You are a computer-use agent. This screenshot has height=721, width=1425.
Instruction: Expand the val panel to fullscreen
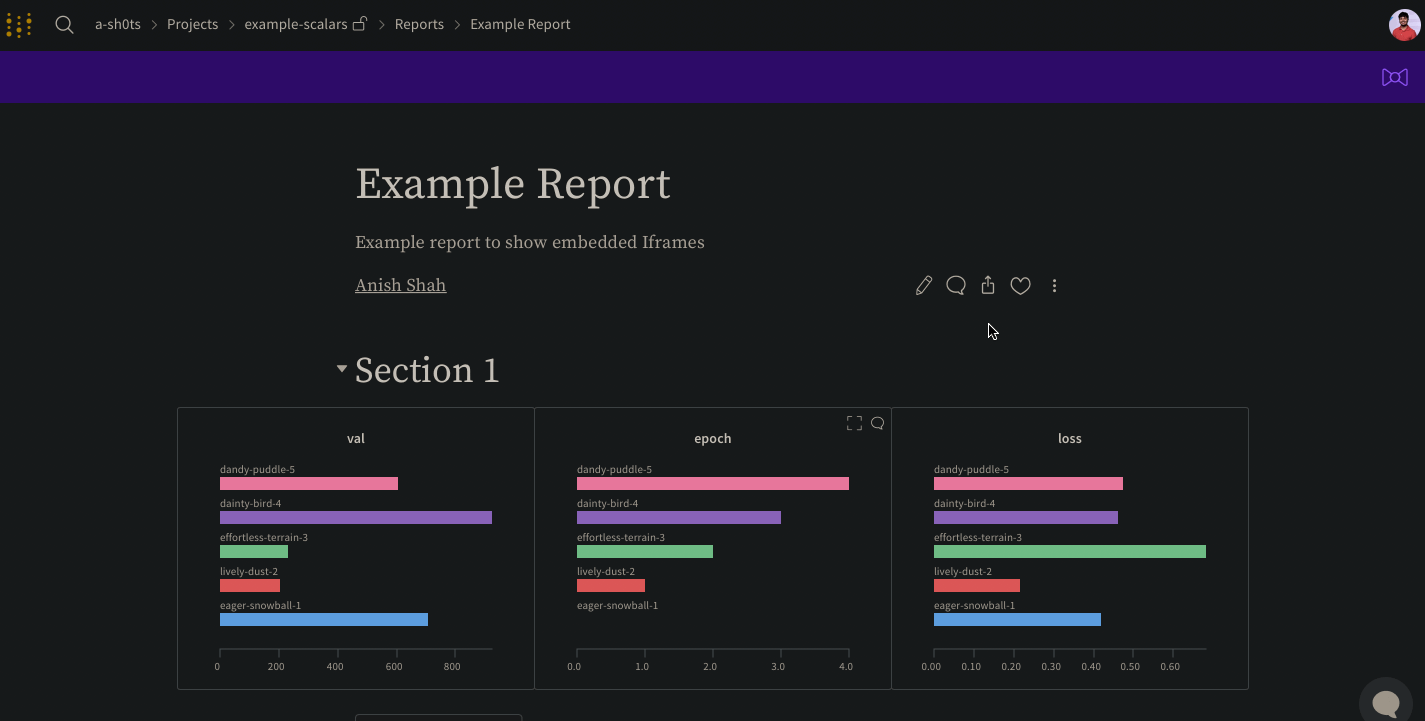pos(498,422)
